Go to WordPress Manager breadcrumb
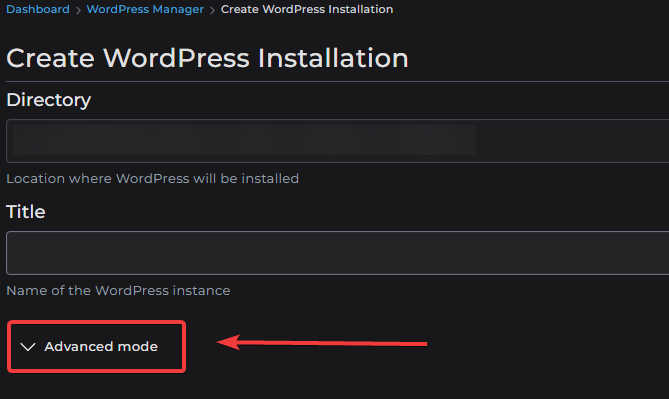Screen dimensions: 669x399 145,9
